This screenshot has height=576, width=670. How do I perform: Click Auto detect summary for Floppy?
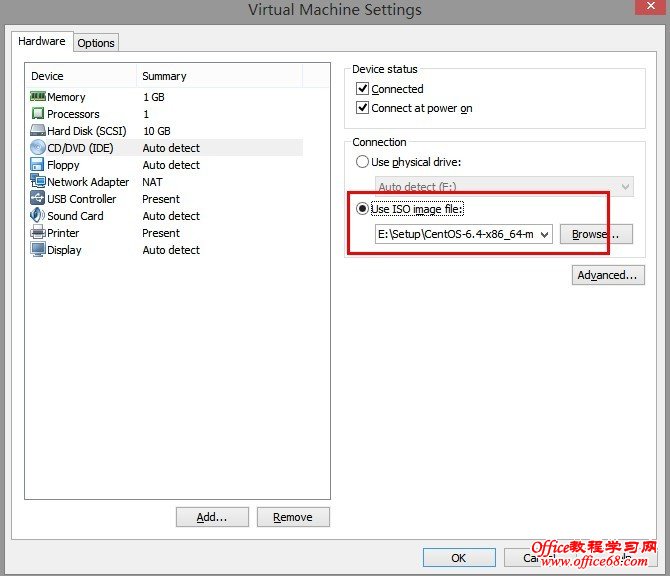tap(171, 165)
